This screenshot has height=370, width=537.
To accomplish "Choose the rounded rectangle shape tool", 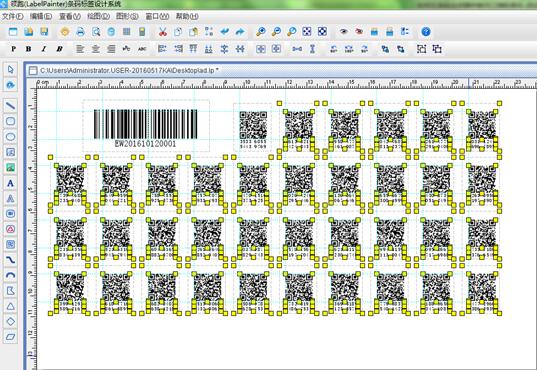I will [x=11, y=121].
